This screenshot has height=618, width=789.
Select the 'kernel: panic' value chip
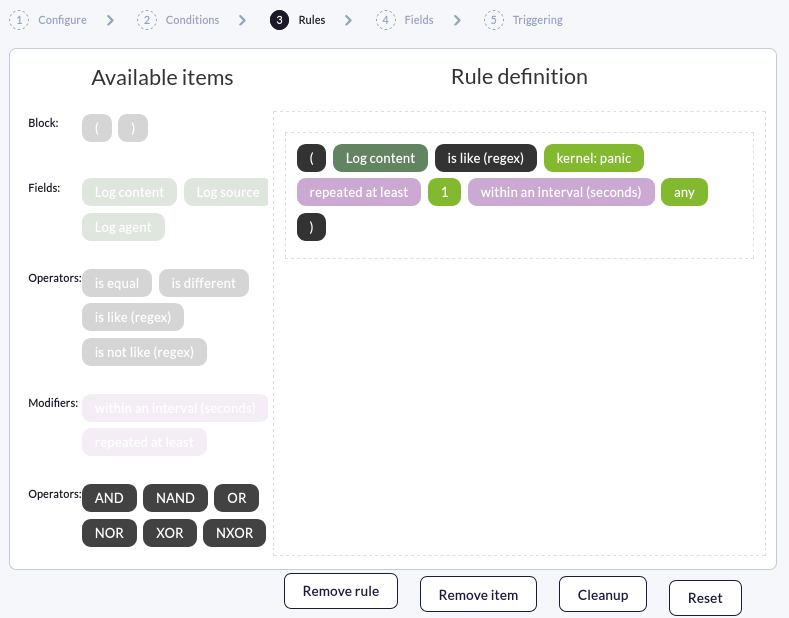(x=594, y=158)
